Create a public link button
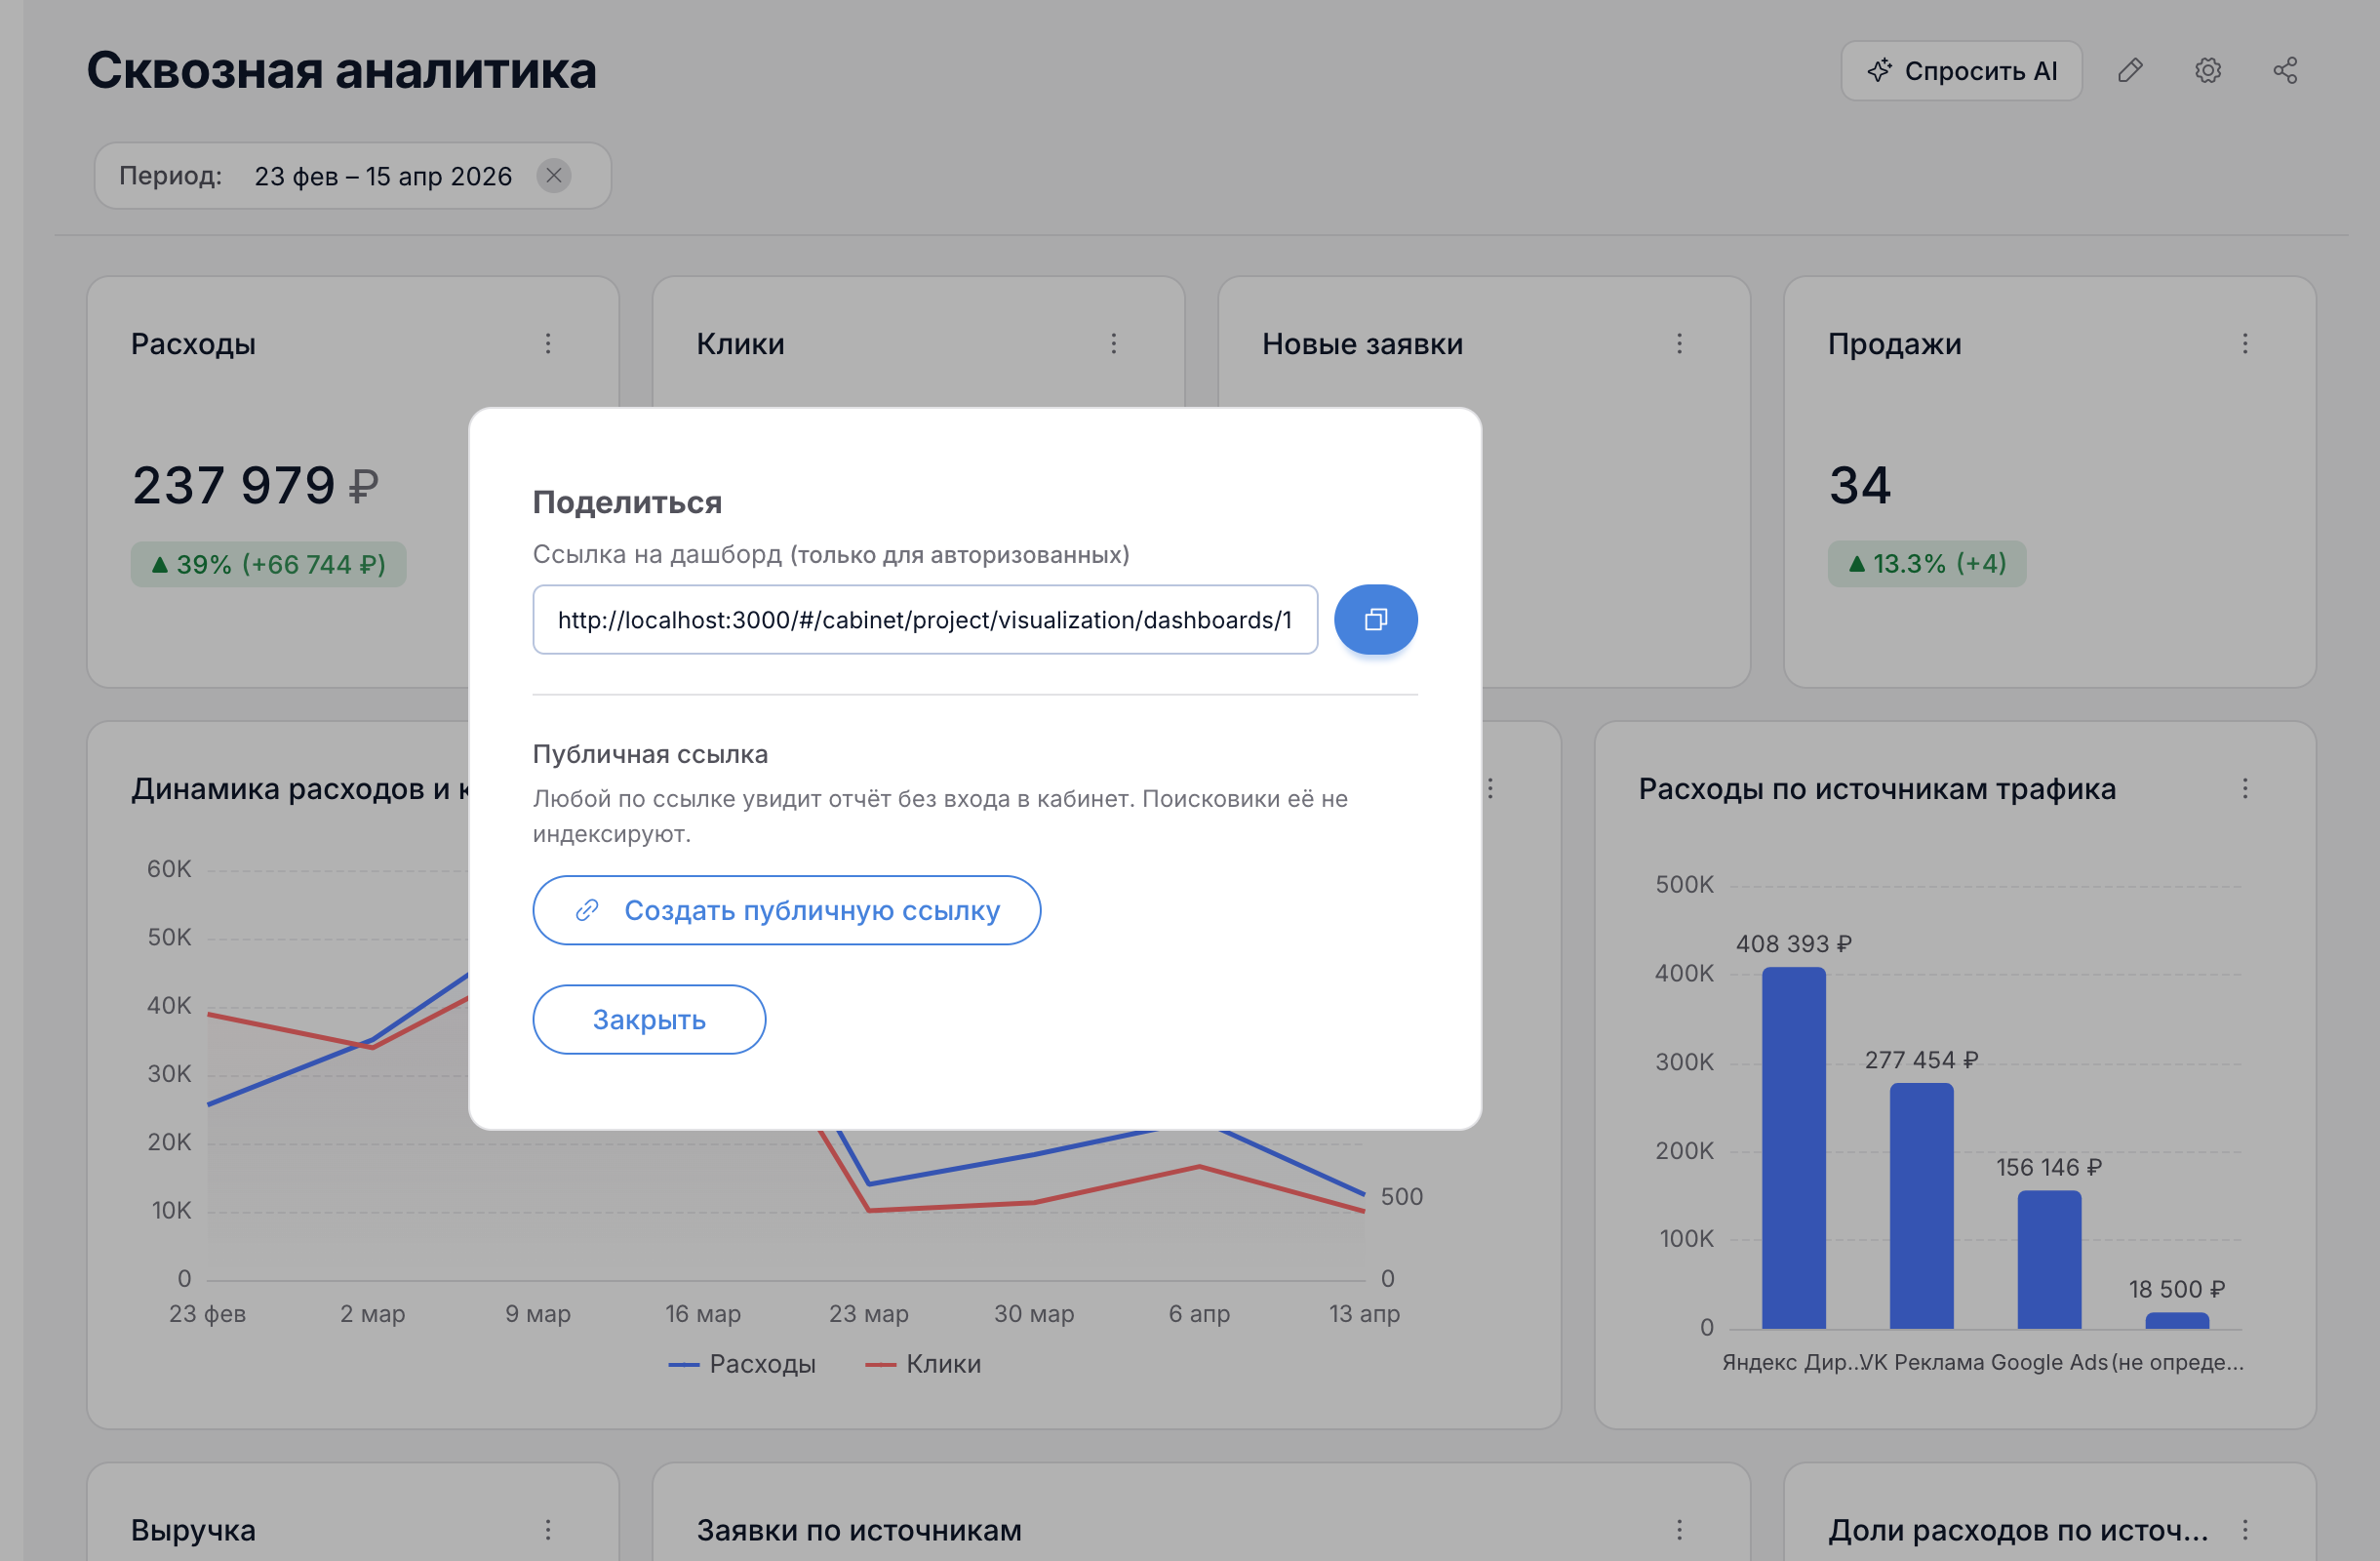The height and width of the screenshot is (1561, 2380). point(786,910)
